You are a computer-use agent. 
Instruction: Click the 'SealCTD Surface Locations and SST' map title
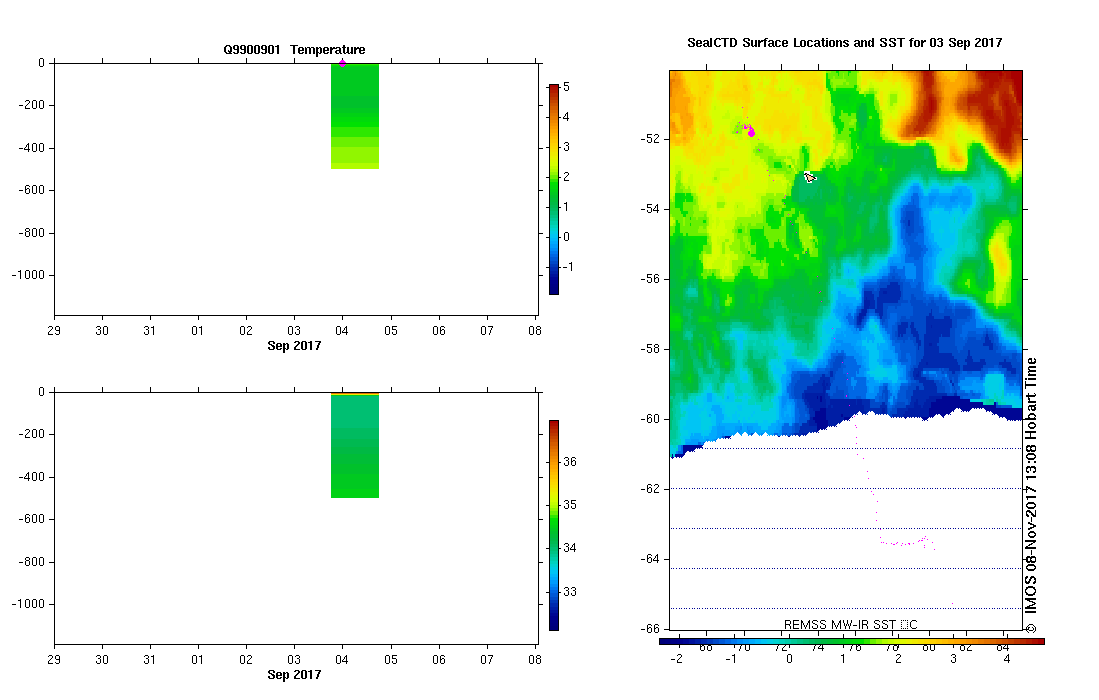845,43
